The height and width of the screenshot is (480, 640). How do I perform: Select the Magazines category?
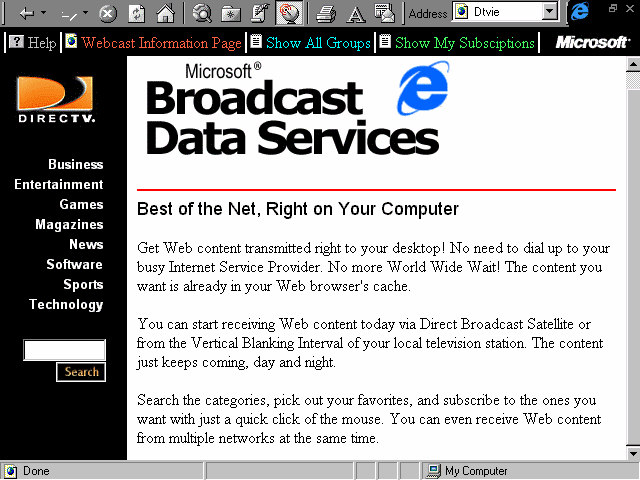(x=69, y=224)
